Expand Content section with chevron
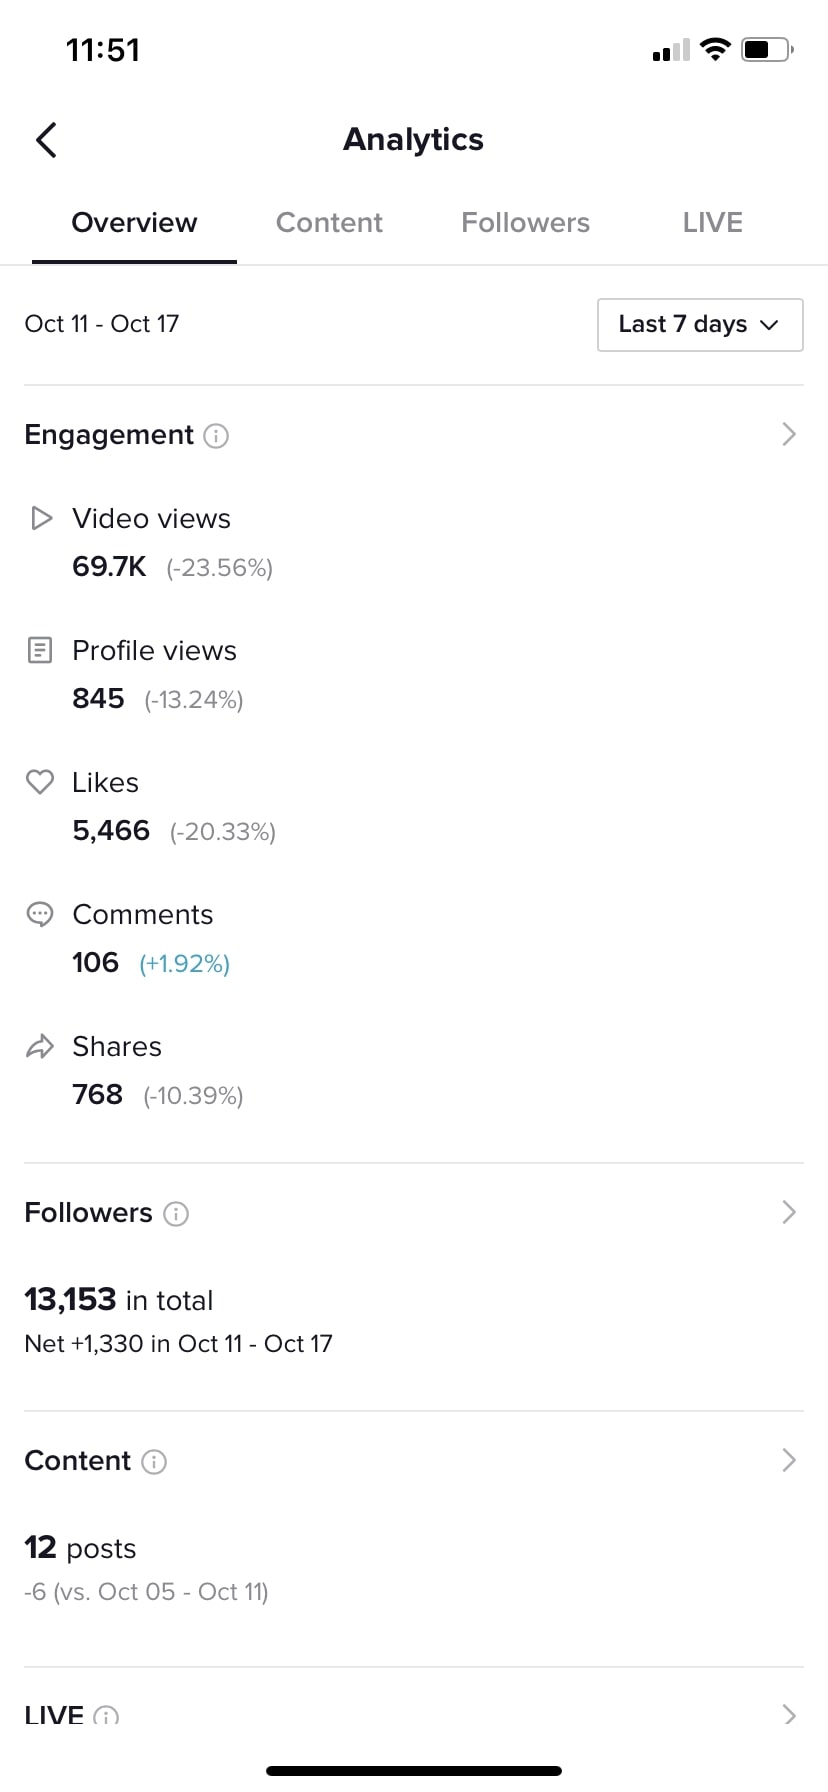 point(789,1460)
